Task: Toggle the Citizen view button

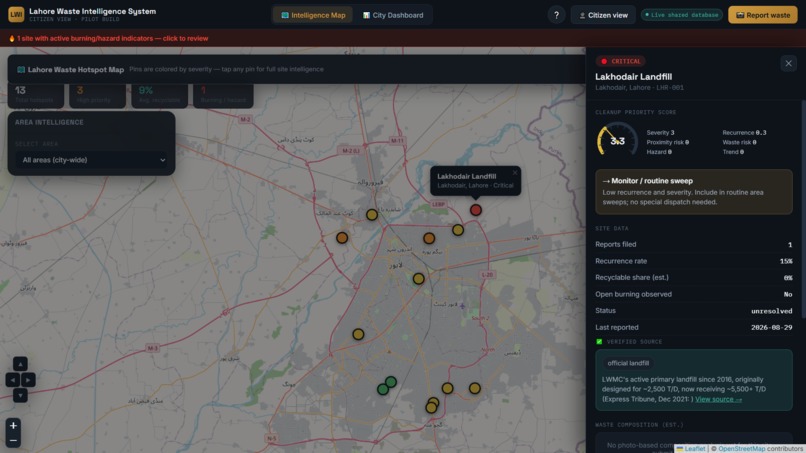Action: [603, 15]
